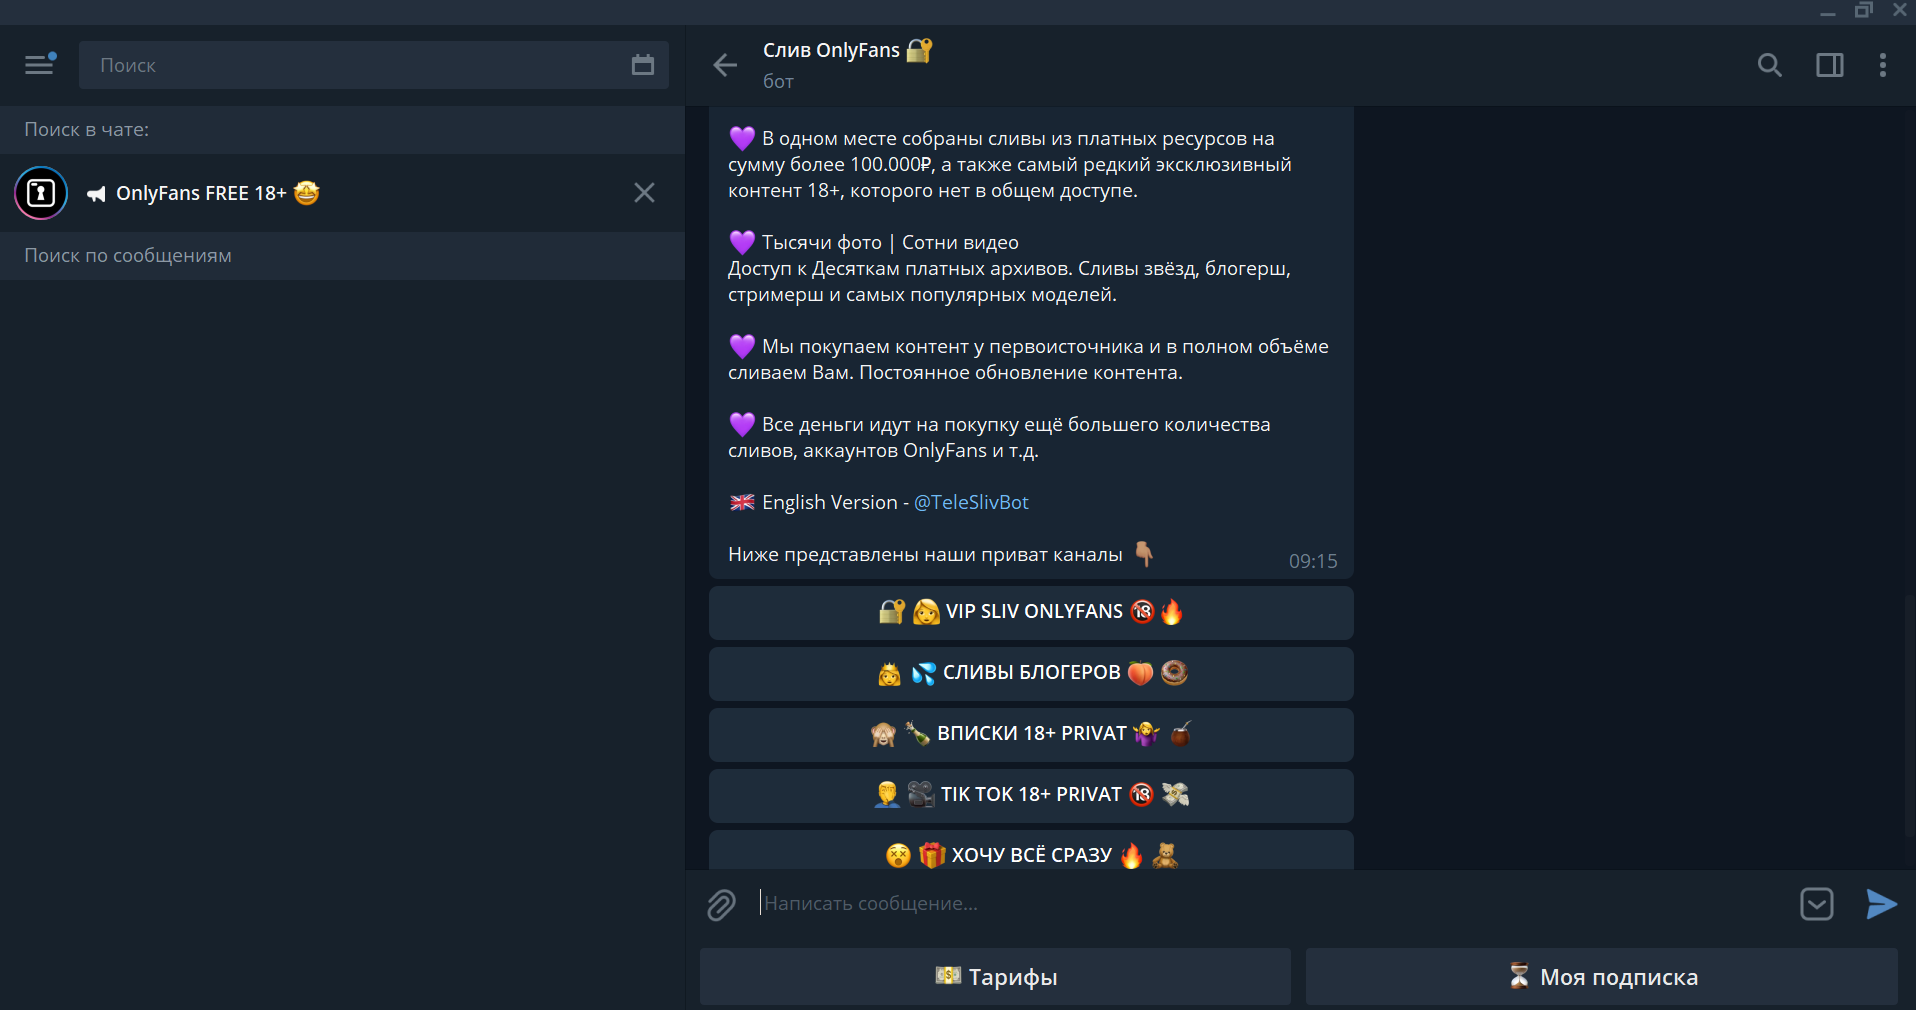Screen dimensions: 1916x1010
Task: Open the Моя подписка keyboard button
Action: (x=1602, y=977)
